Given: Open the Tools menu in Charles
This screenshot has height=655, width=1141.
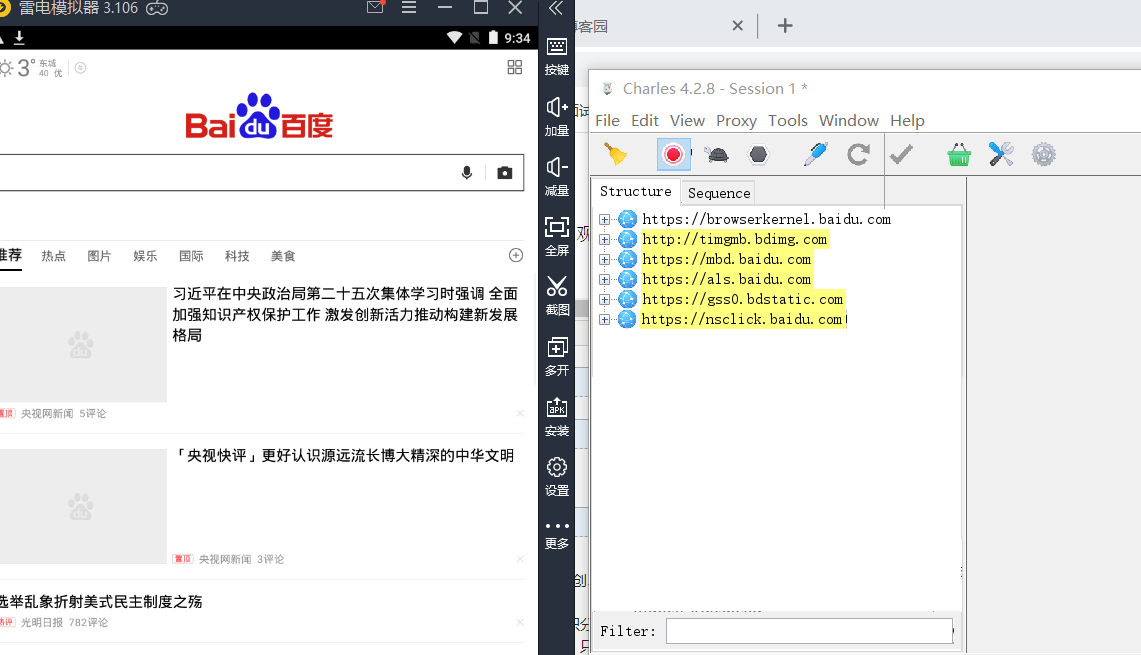Looking at the screenshot, I should click(x=788, y=121).
